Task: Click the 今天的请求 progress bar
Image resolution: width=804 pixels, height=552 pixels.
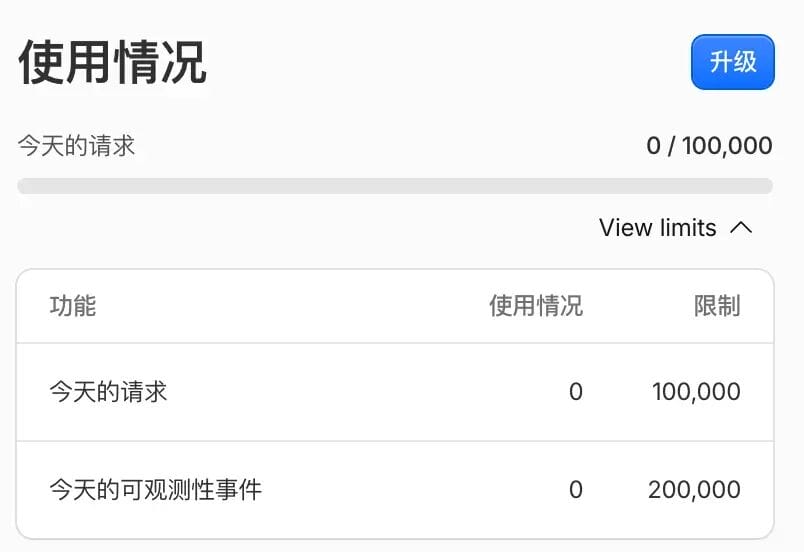Action: pyautogui.click(x=395, y=186)
